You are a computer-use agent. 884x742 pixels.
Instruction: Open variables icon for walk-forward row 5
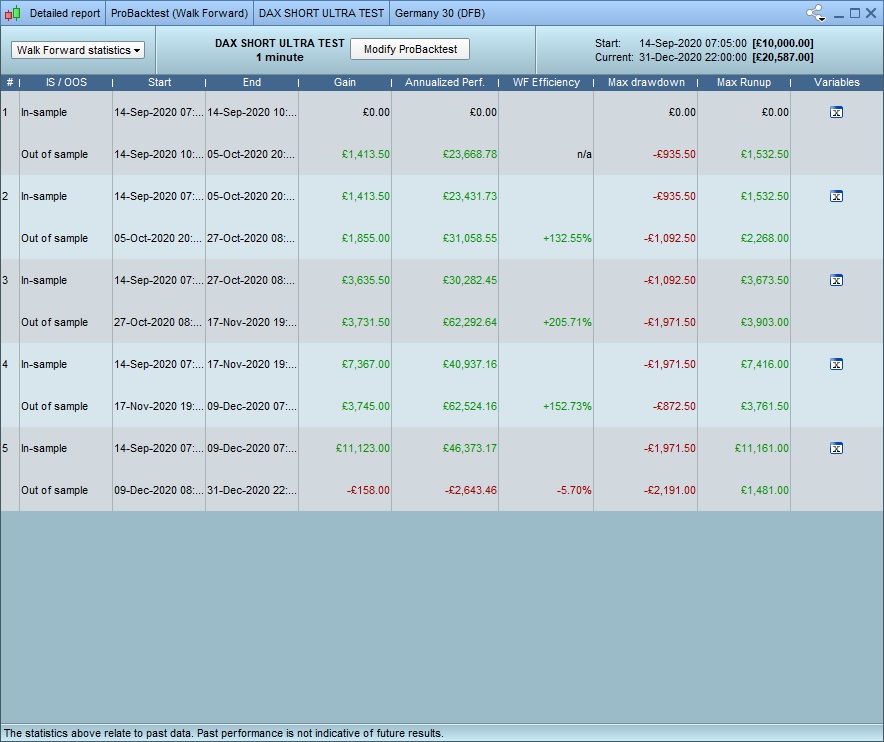pos(836,448)
